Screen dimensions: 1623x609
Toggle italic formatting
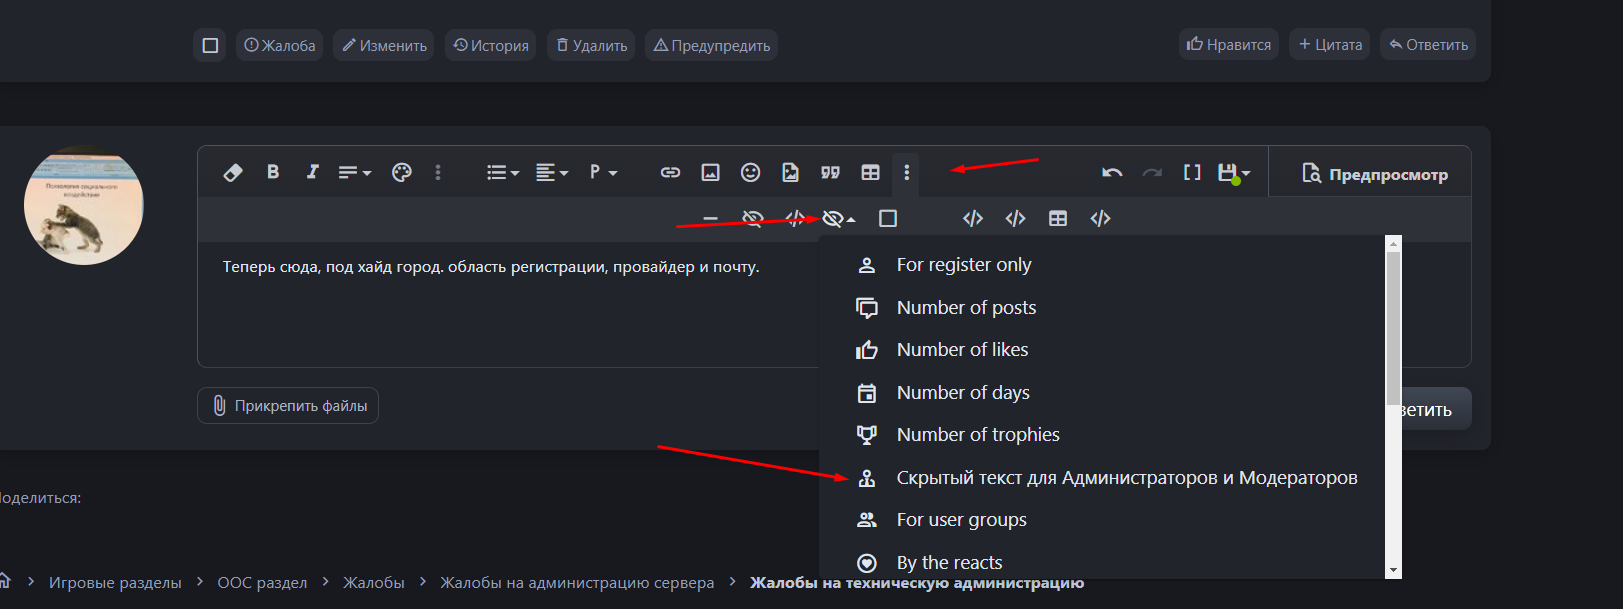coord(313,172)
